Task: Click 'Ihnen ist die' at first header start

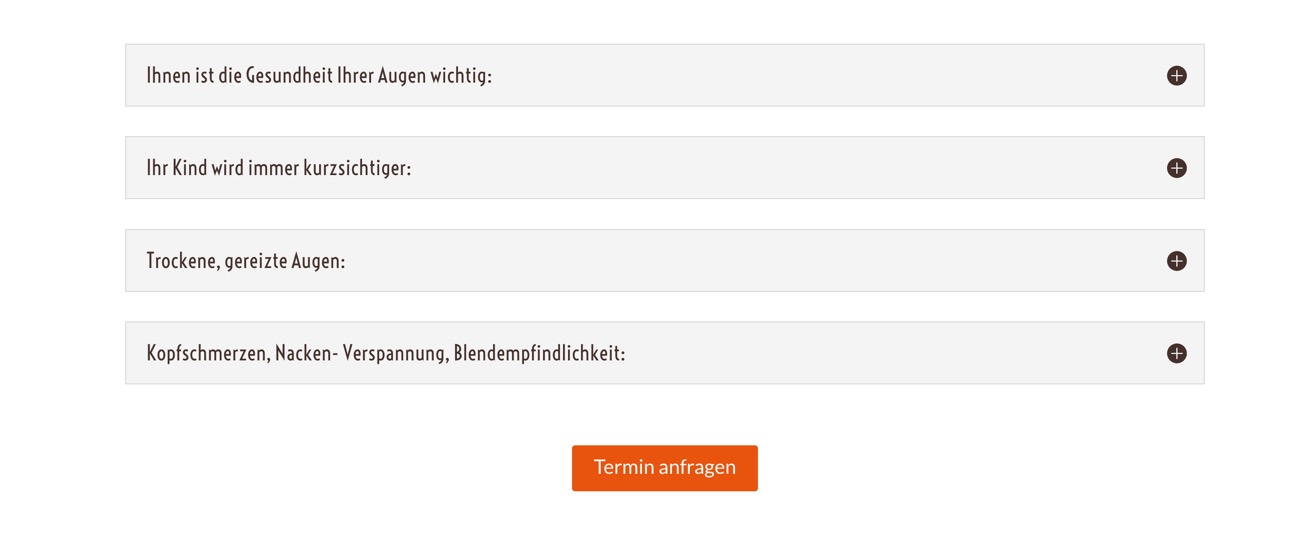Action: point(194,76)
